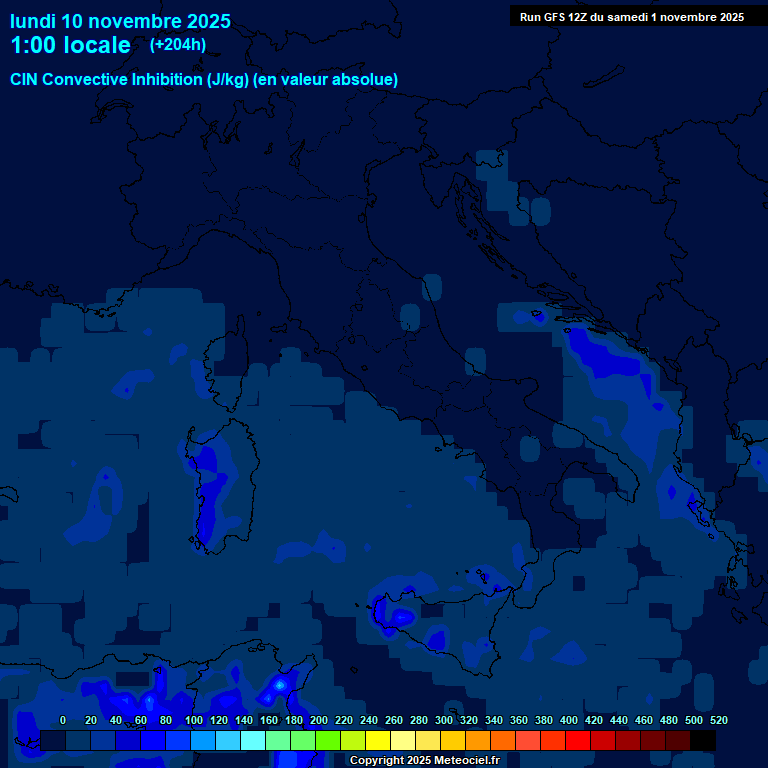The height and width of the screenshot is (768, 768).
Task: Select the light cyan swatch after 140
Action: [x=253, y=741]
